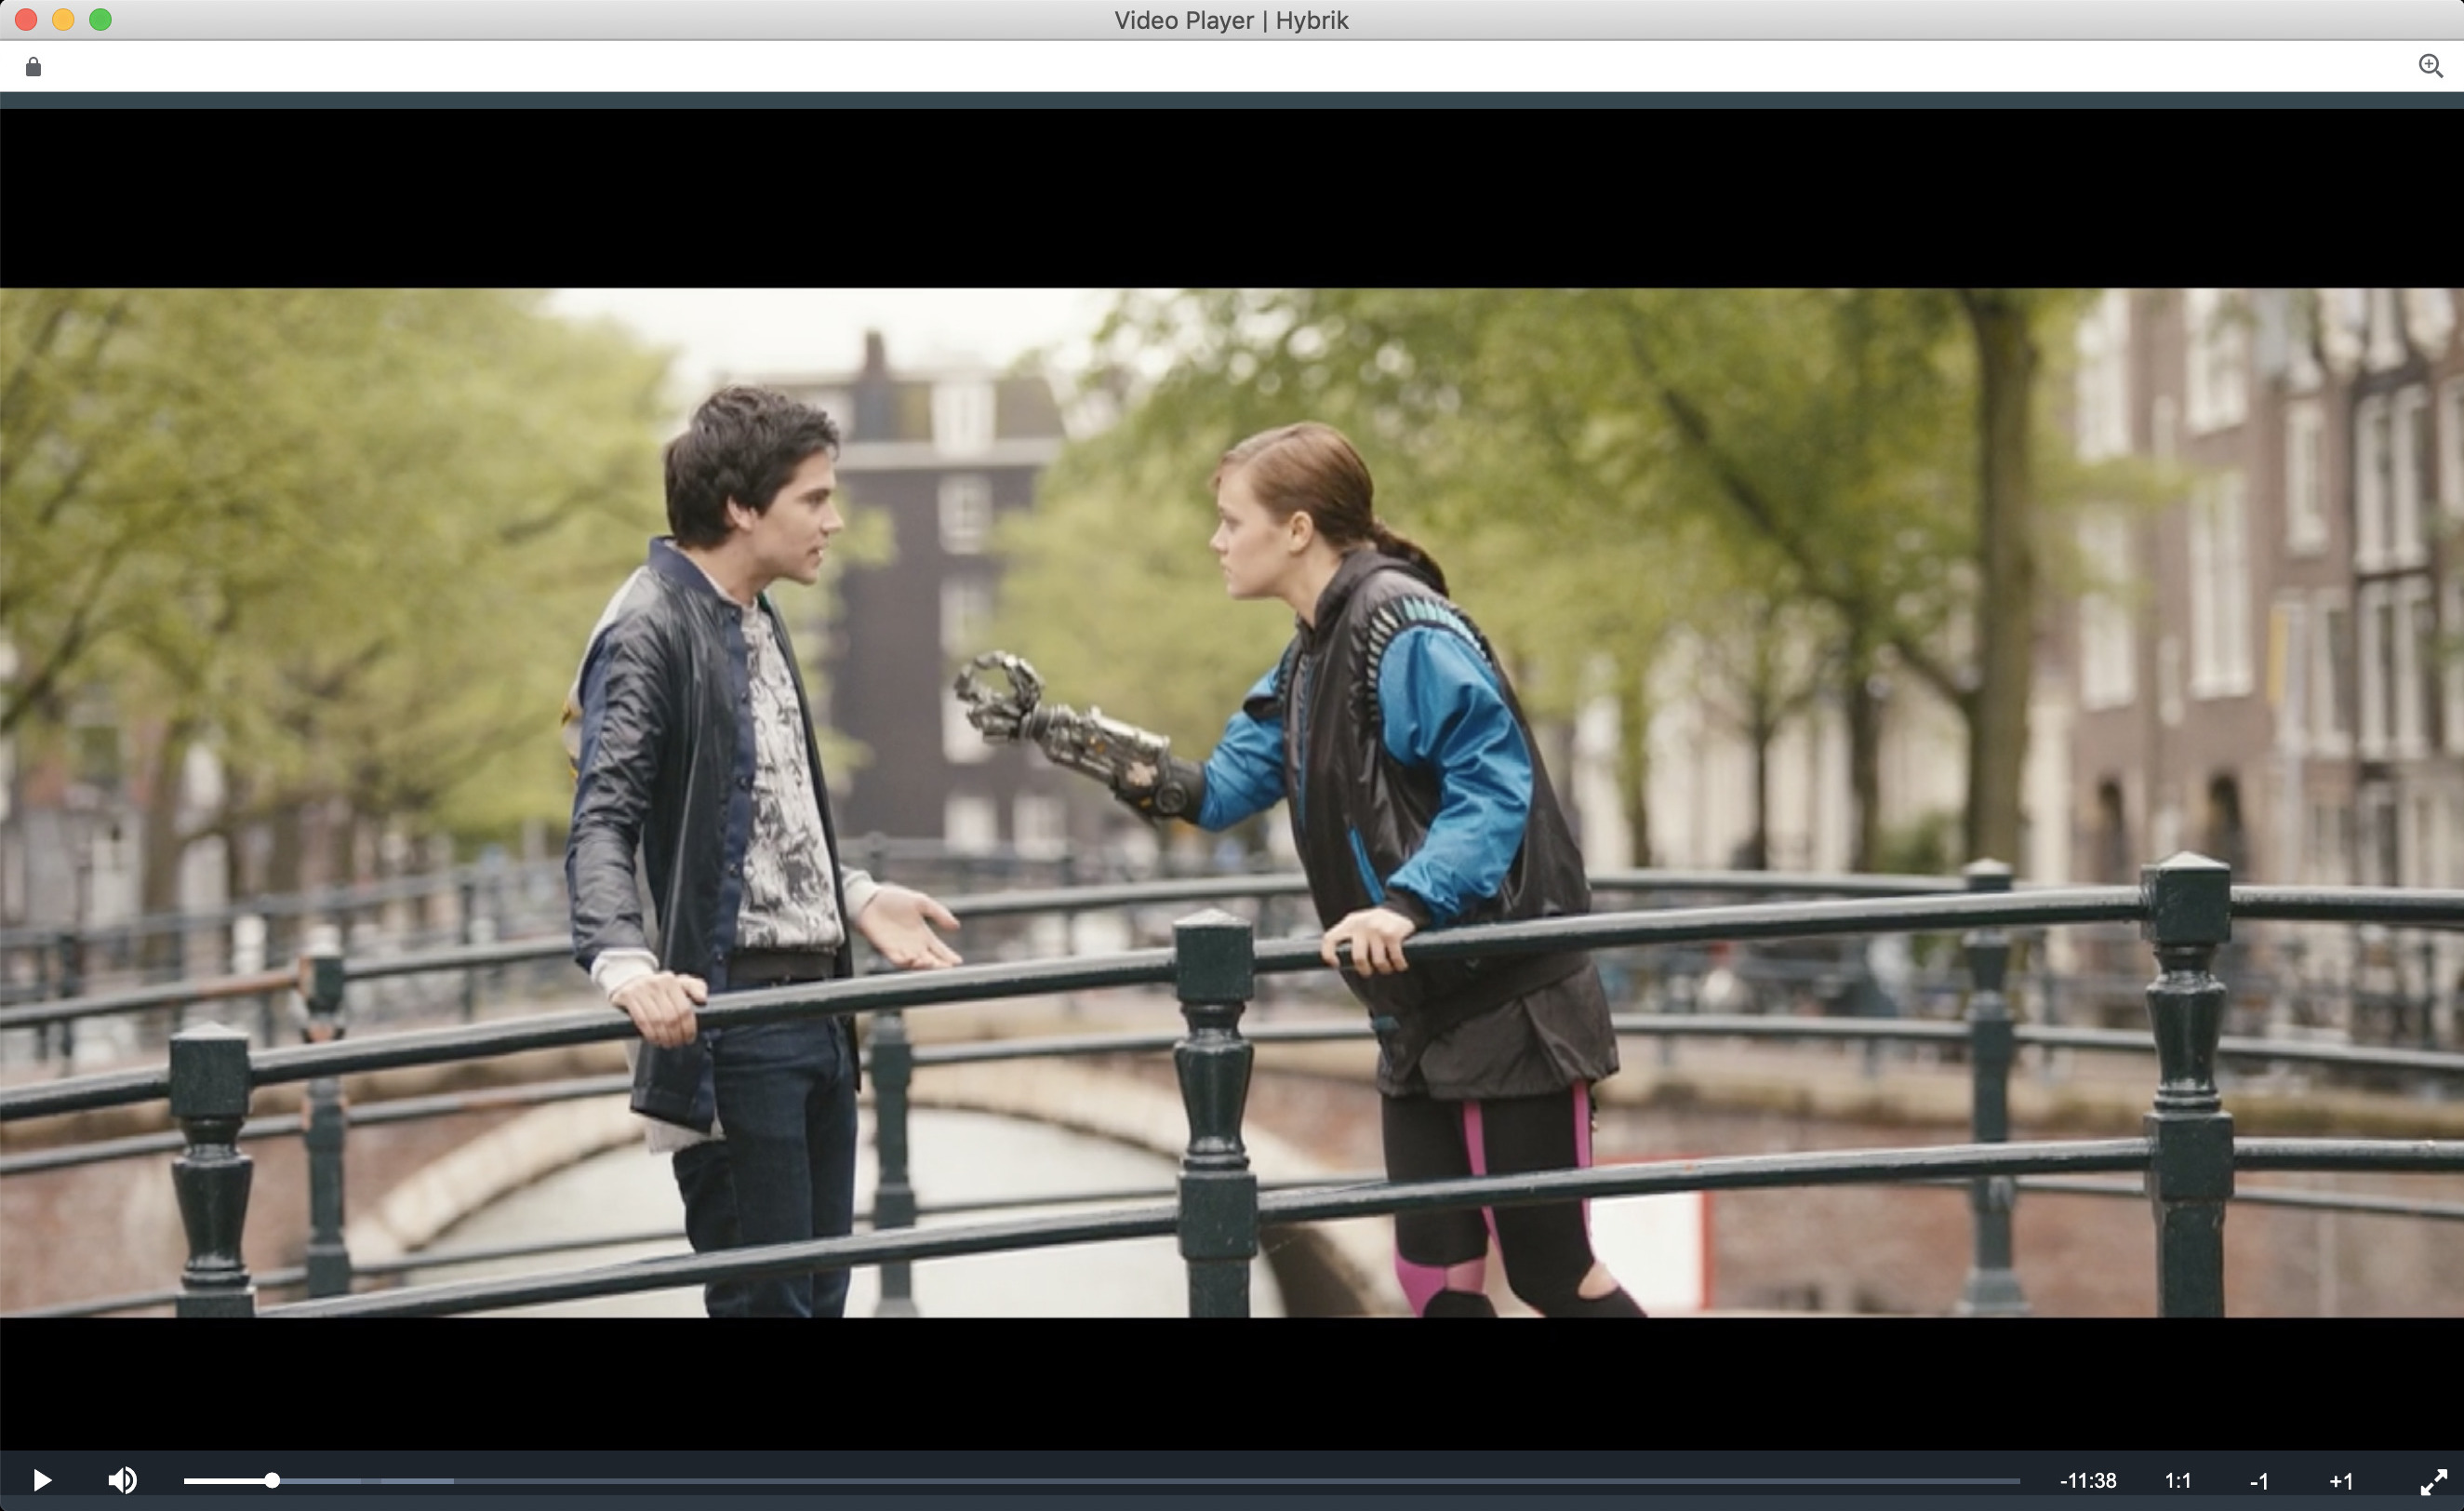Click the zoom magnifier icon in address bar

[x=2430, y=66]
